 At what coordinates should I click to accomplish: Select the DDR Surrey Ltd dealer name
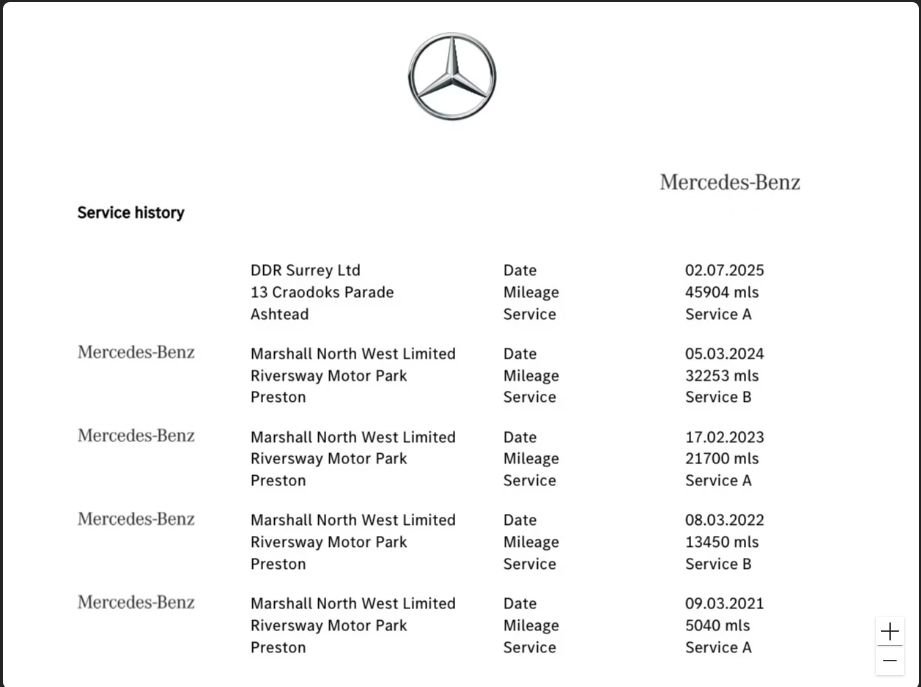tap(305, 270)
